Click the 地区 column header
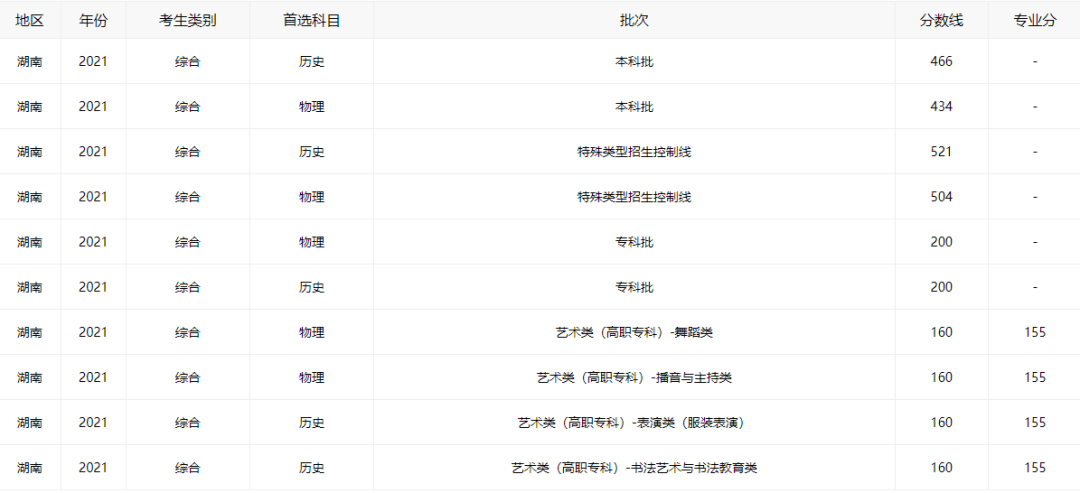Screen dimensions: 1080x493 point(30,20)
